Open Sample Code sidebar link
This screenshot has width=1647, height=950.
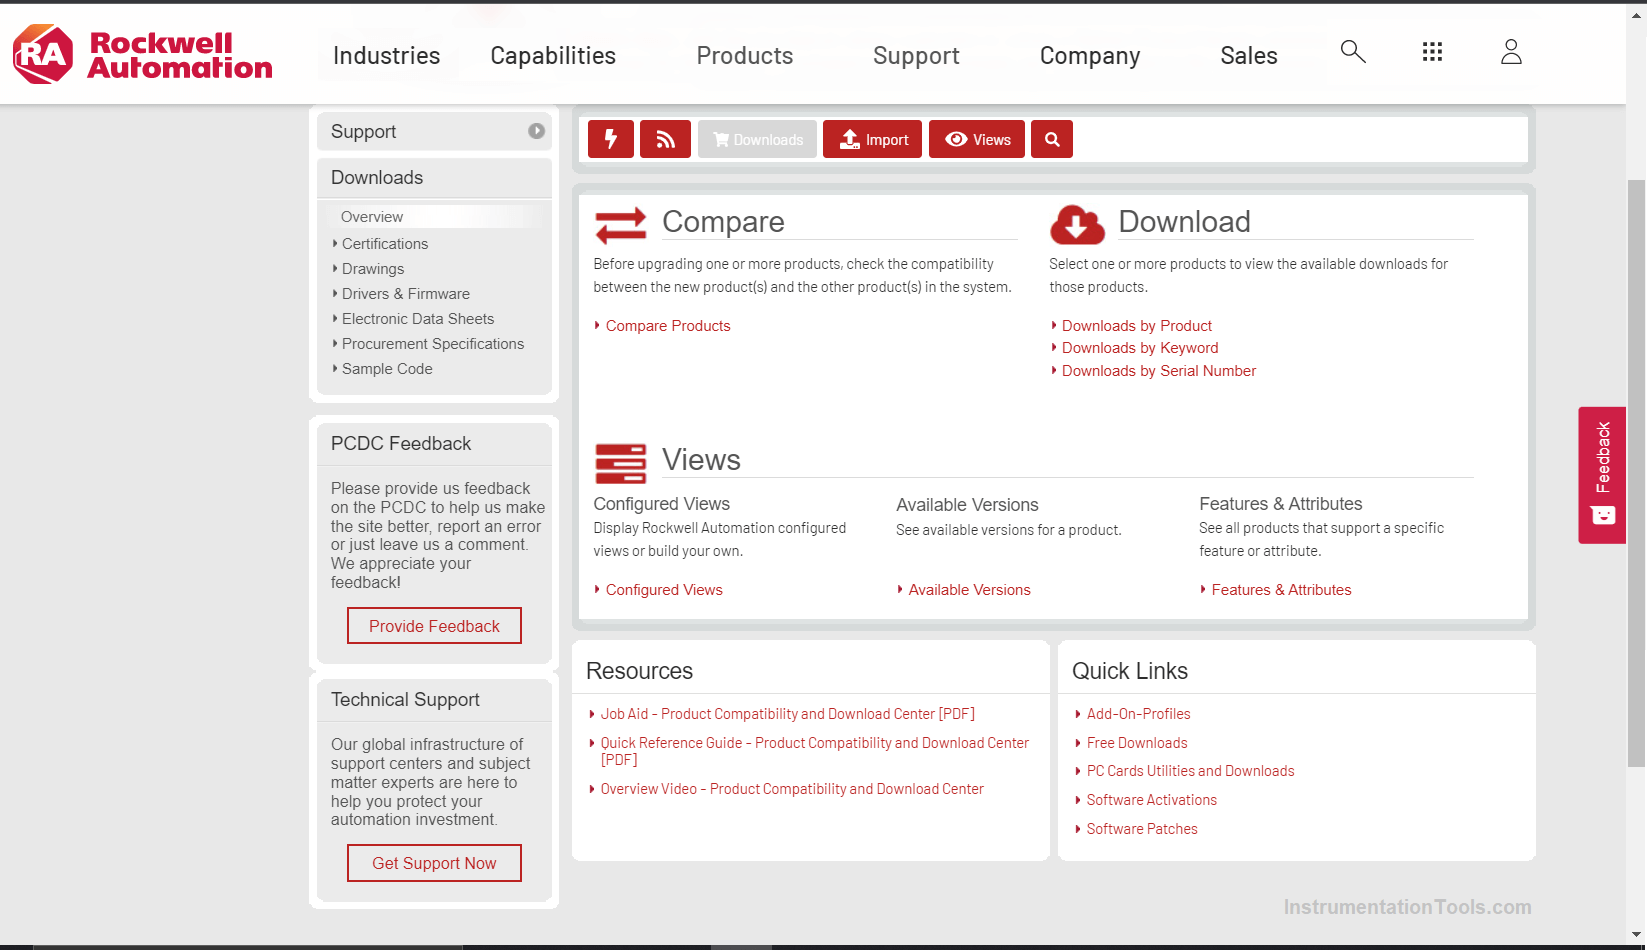coord(387,369)
